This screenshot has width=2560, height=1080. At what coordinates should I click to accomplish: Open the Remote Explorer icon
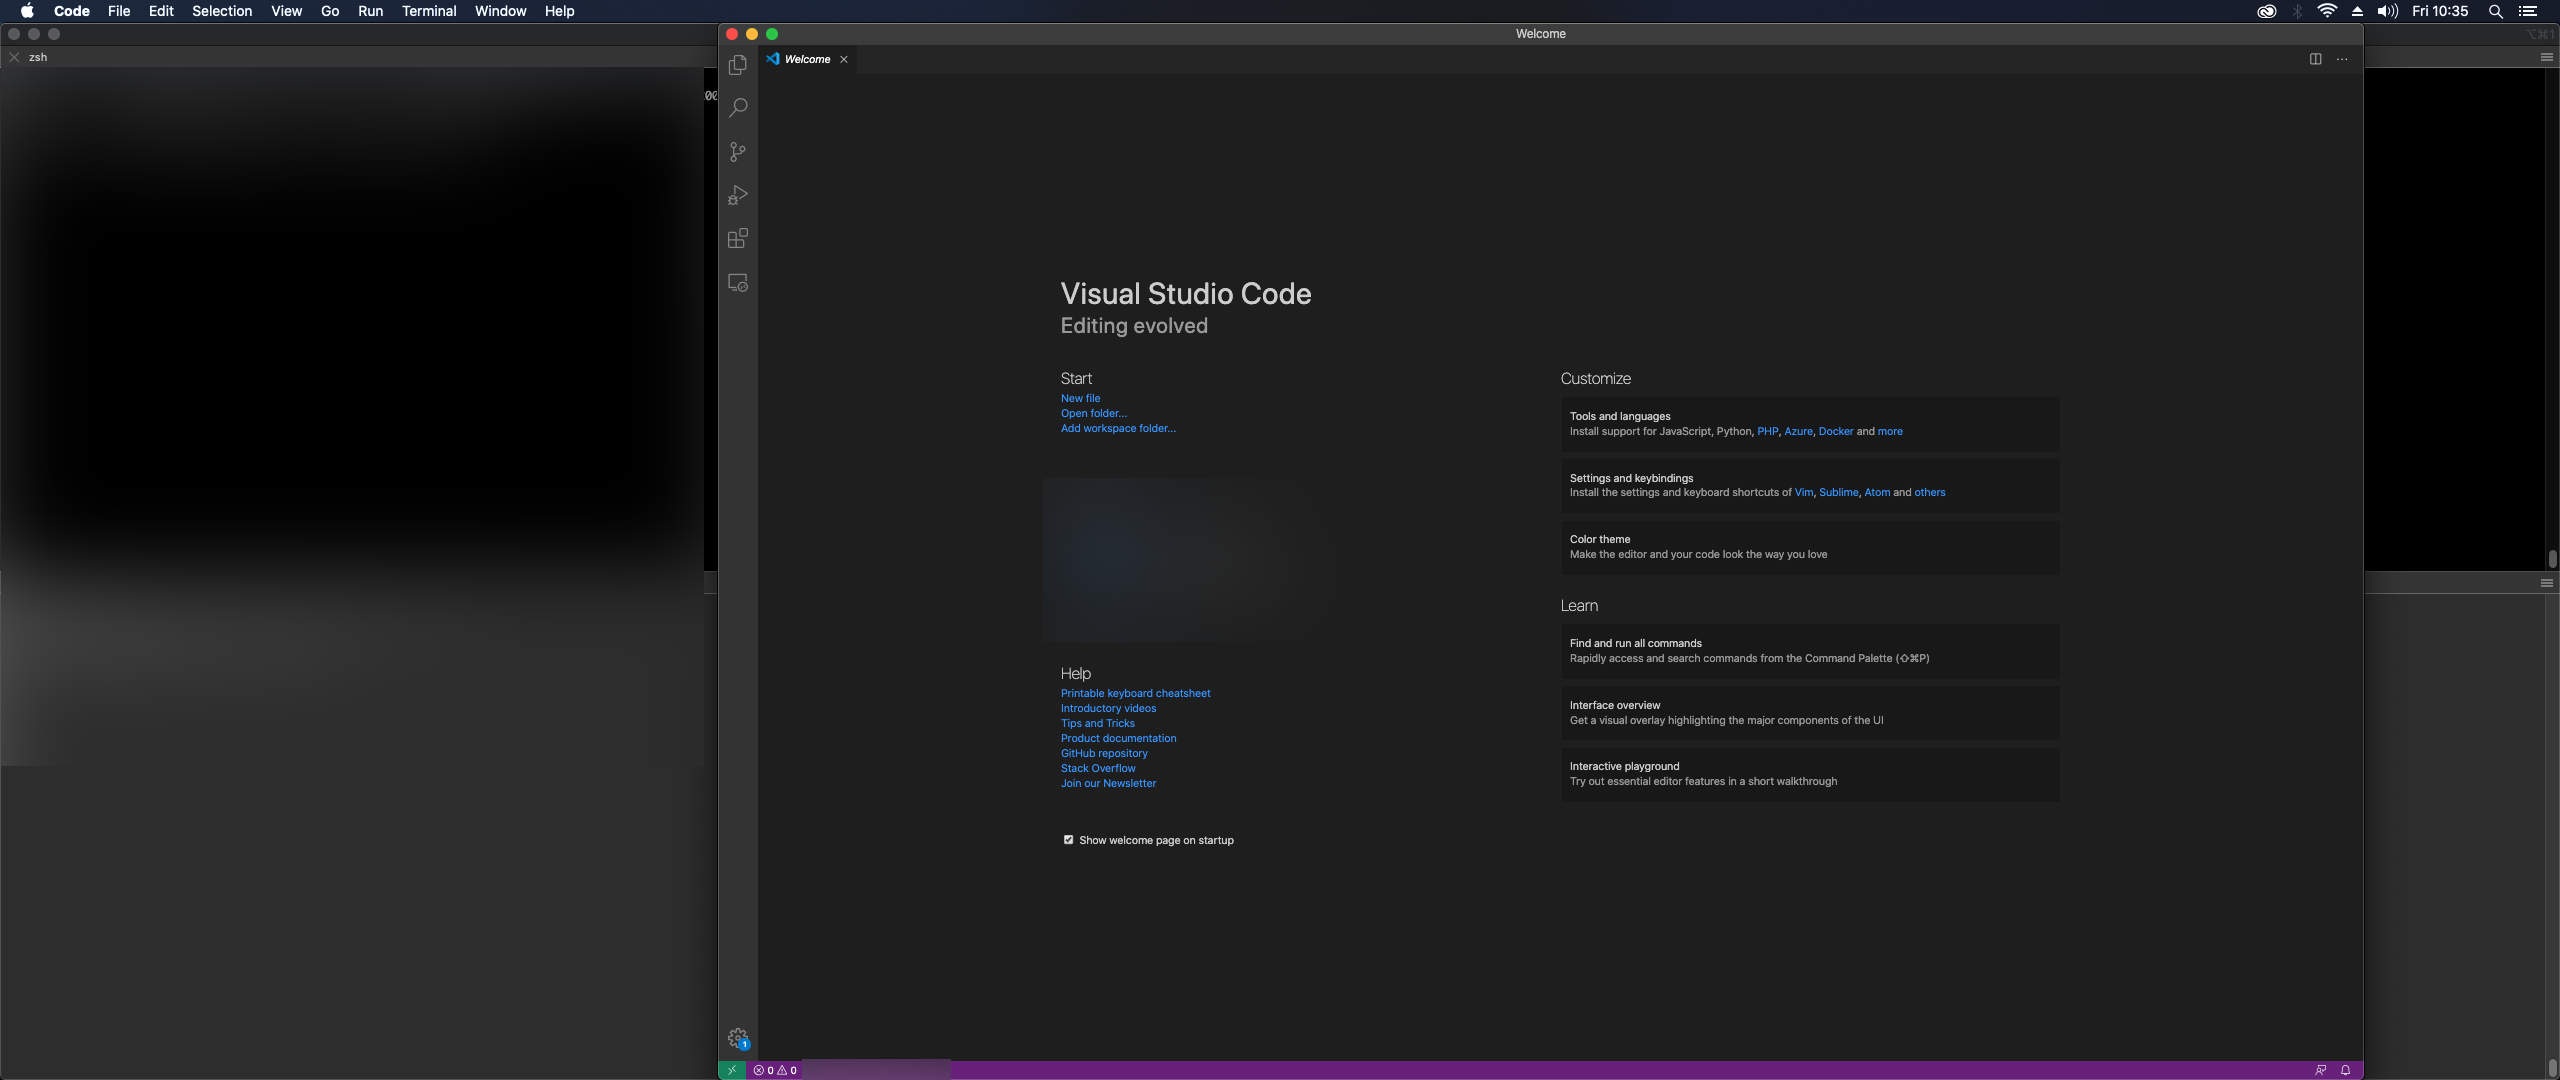[737, 283]
